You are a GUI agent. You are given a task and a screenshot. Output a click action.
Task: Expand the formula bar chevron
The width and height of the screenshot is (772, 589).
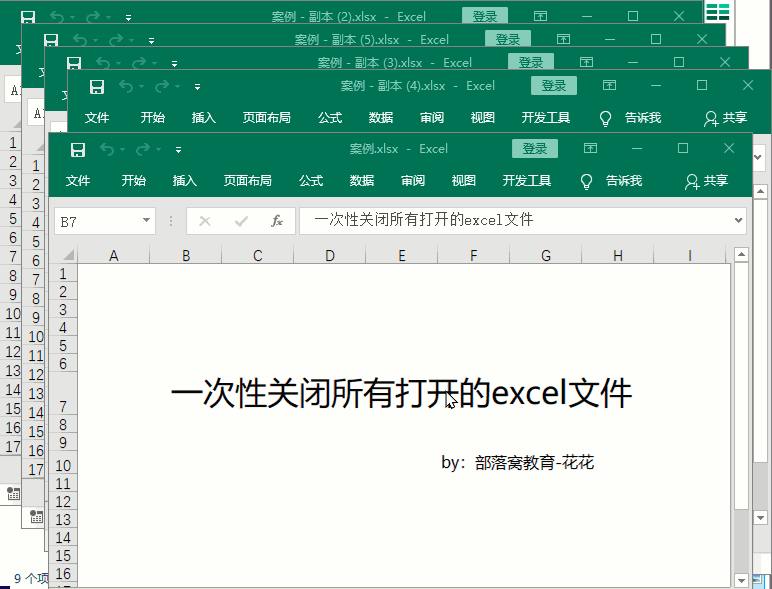tap(738, 220)
